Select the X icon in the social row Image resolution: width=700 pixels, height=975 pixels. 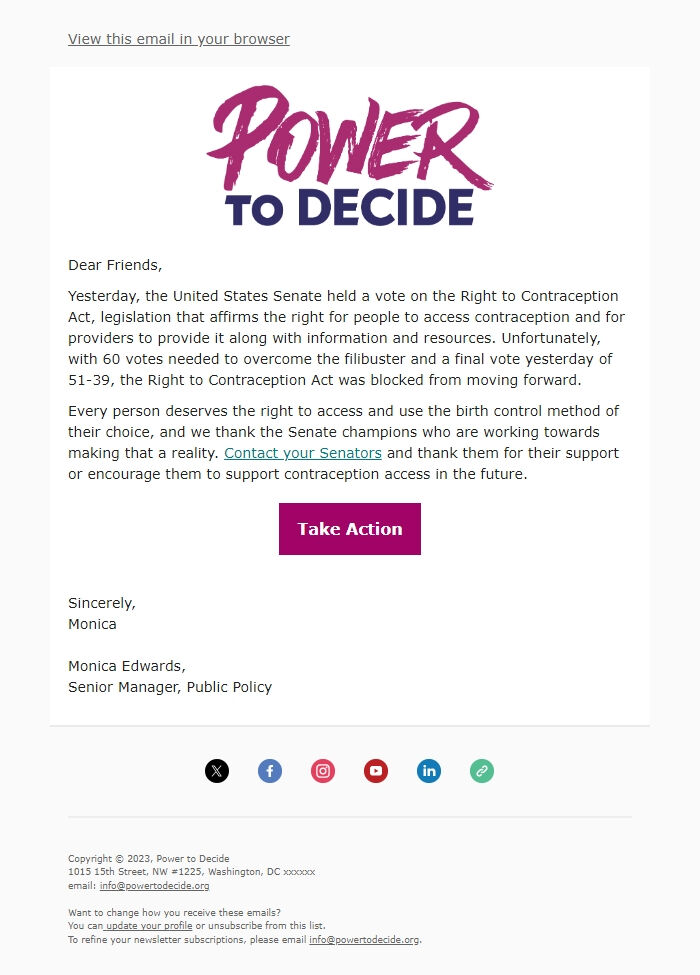pos(217,770)
